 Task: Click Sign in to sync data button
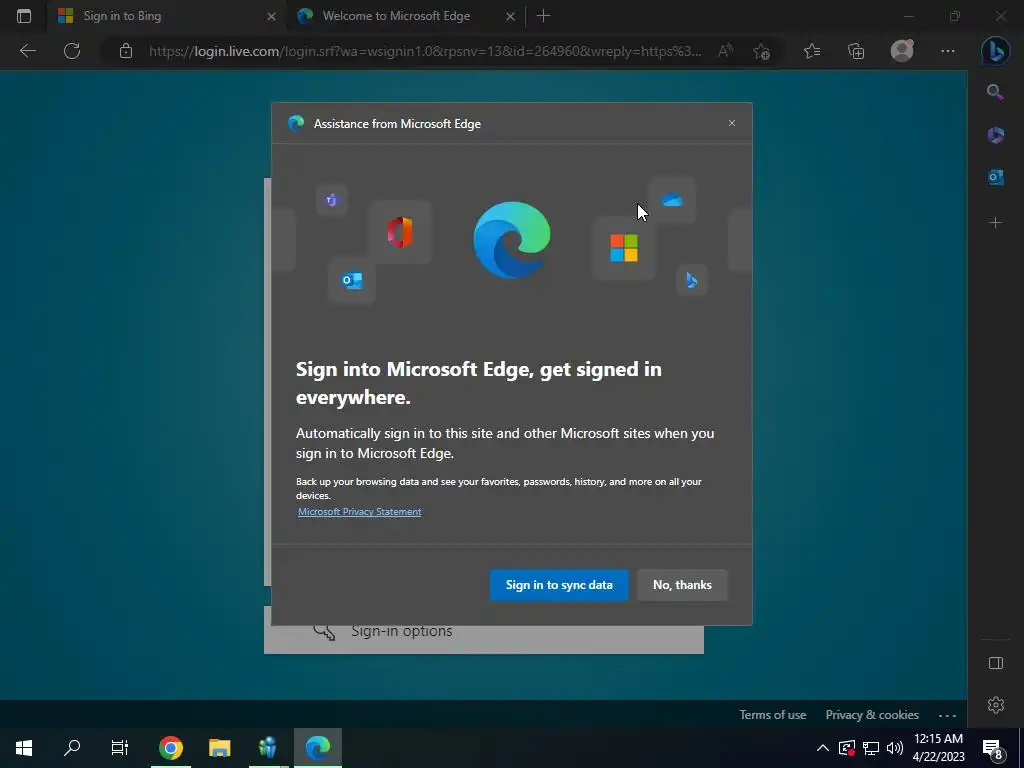coord(559,584)
